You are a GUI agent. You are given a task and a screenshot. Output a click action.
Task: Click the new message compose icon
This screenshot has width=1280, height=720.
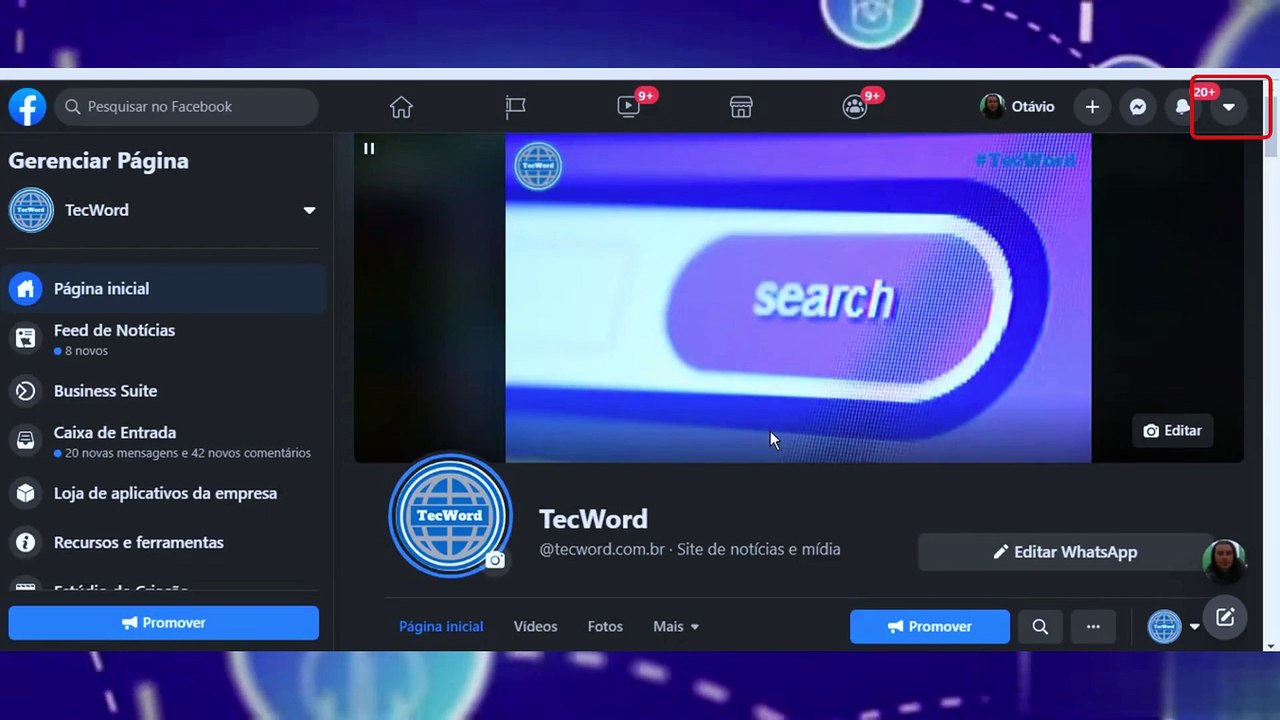pos(1225,617)
